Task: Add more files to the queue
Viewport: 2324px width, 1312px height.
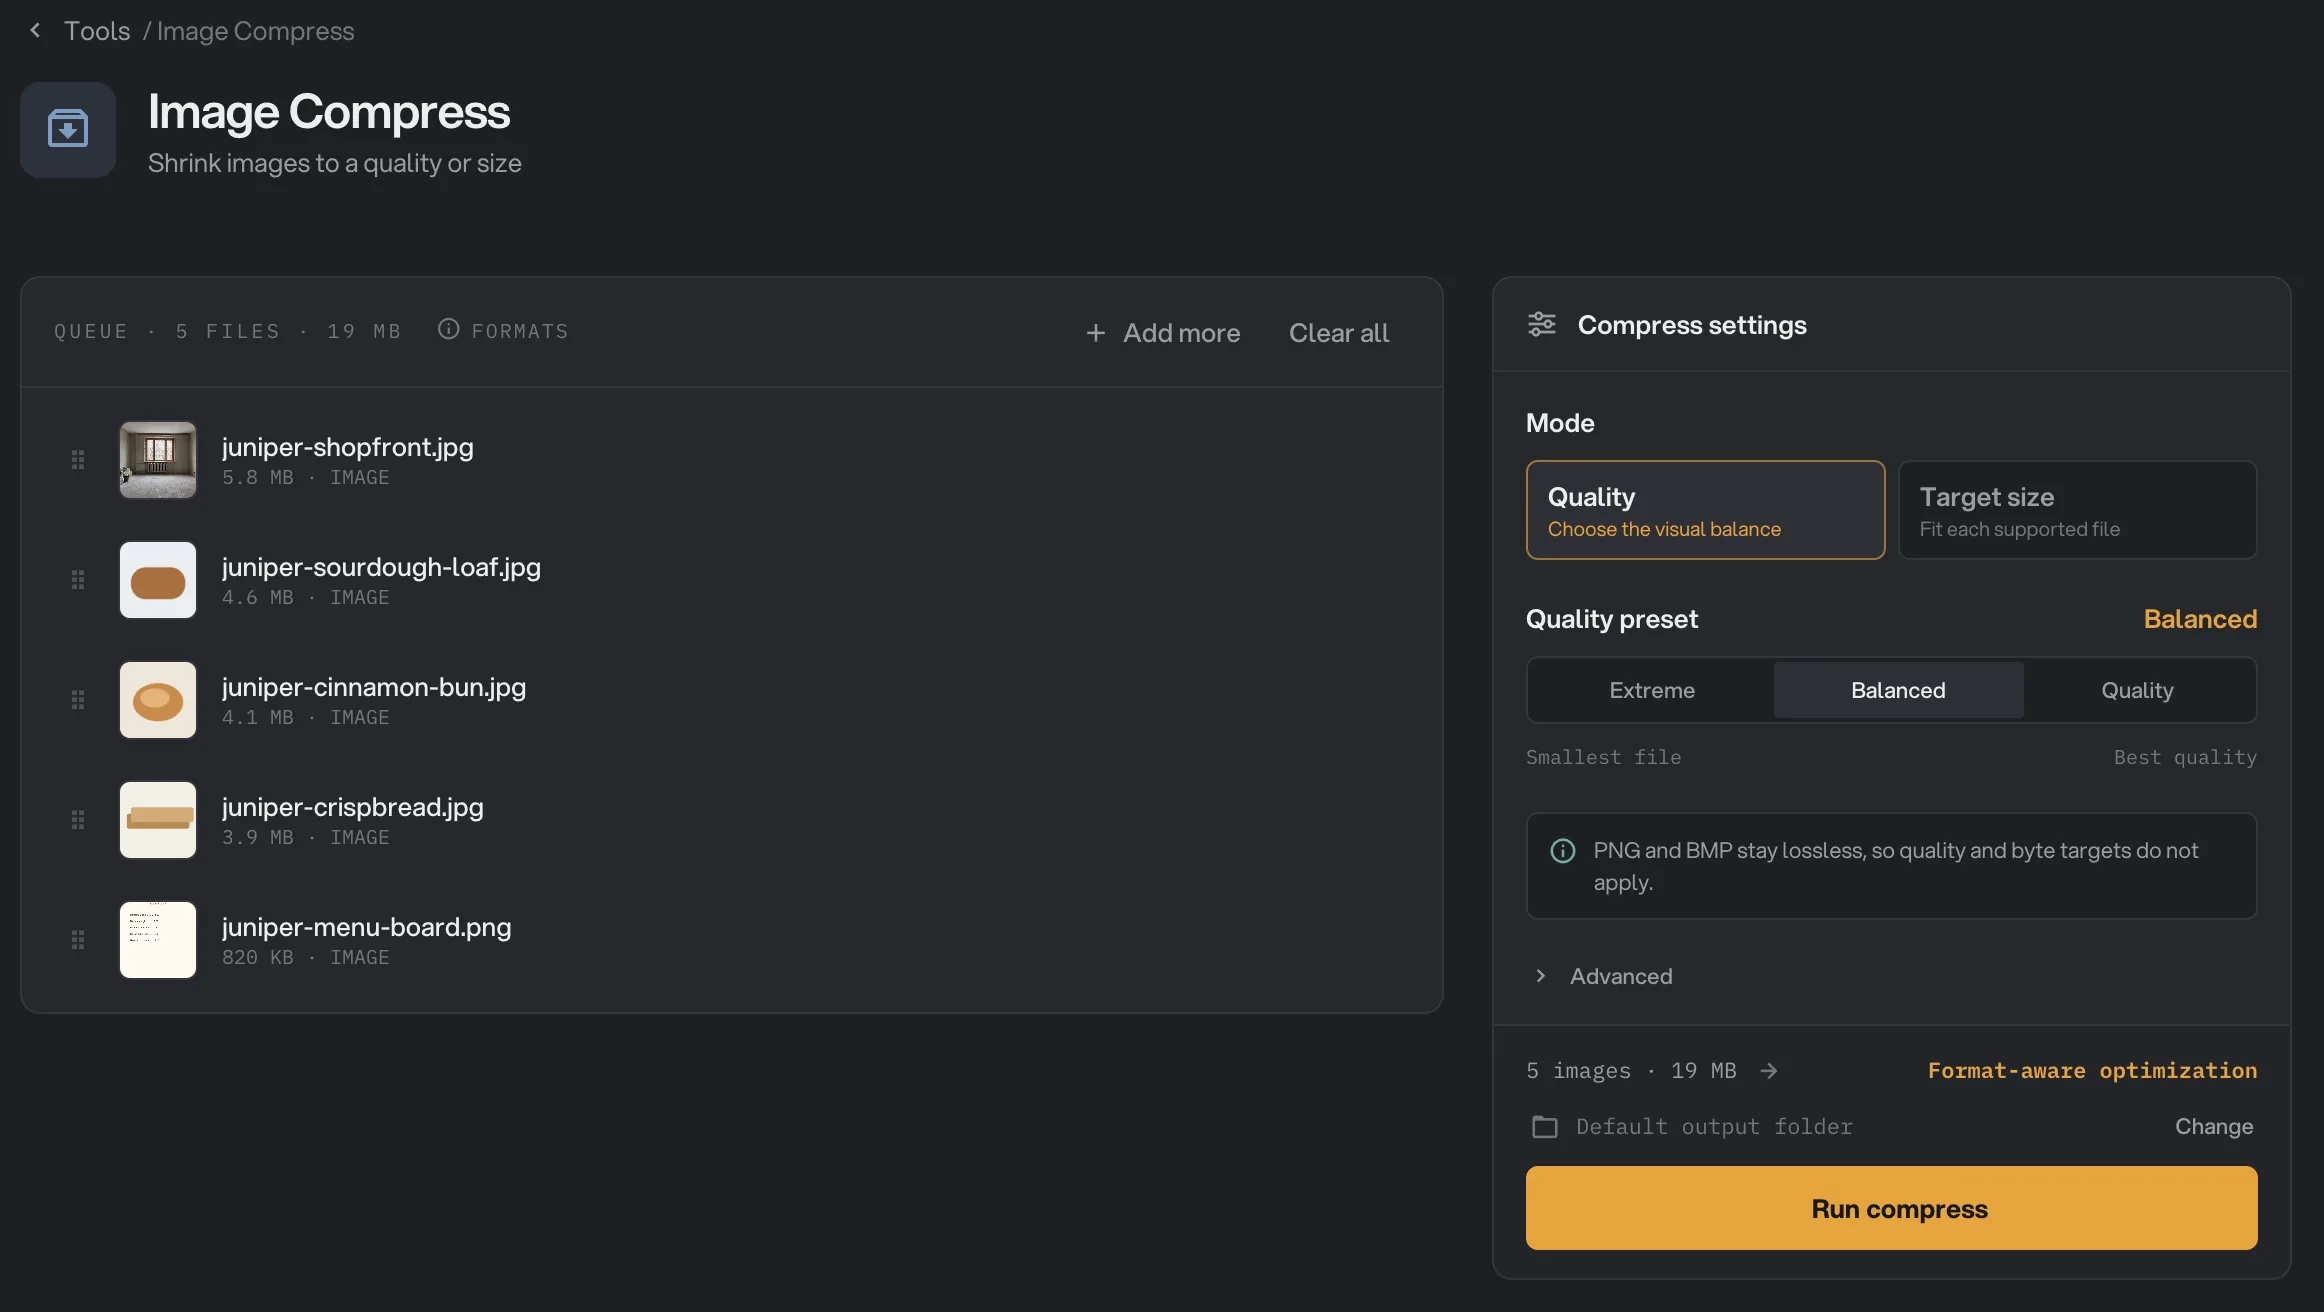Action: (1163, 333)
